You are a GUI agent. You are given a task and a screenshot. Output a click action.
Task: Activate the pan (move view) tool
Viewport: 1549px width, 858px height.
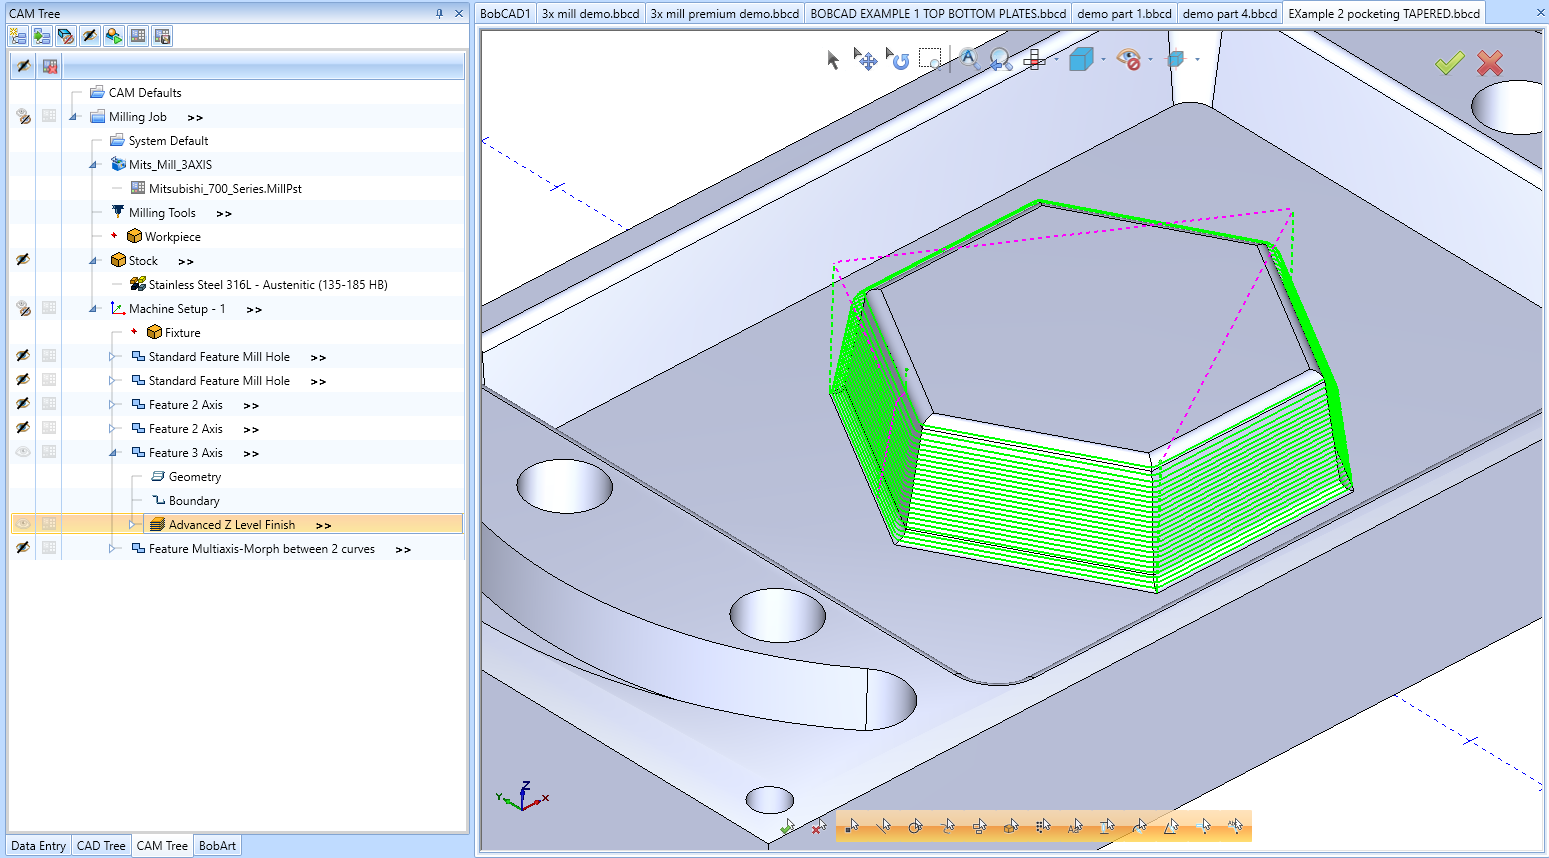pos(867,60)
